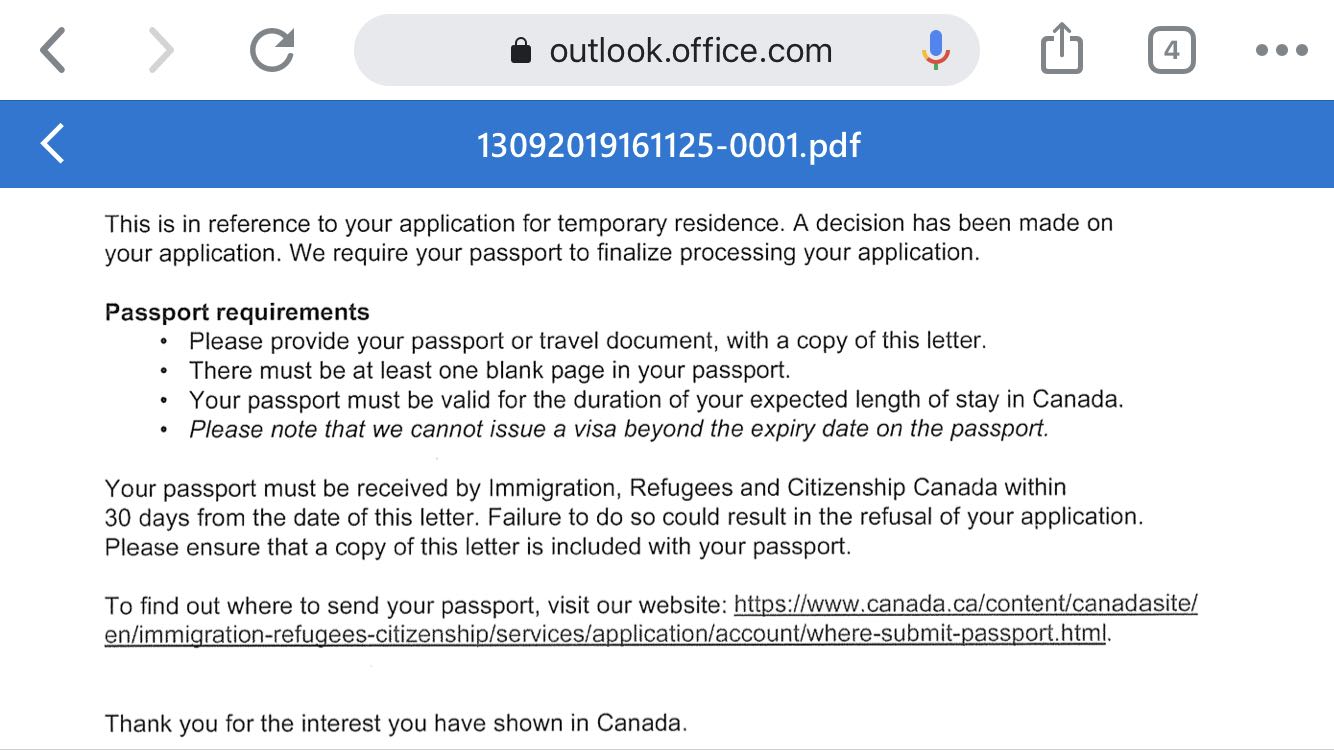1334x750 pixels.
Task: Open the canada.ca passport submission link
Action: [965, 605]
